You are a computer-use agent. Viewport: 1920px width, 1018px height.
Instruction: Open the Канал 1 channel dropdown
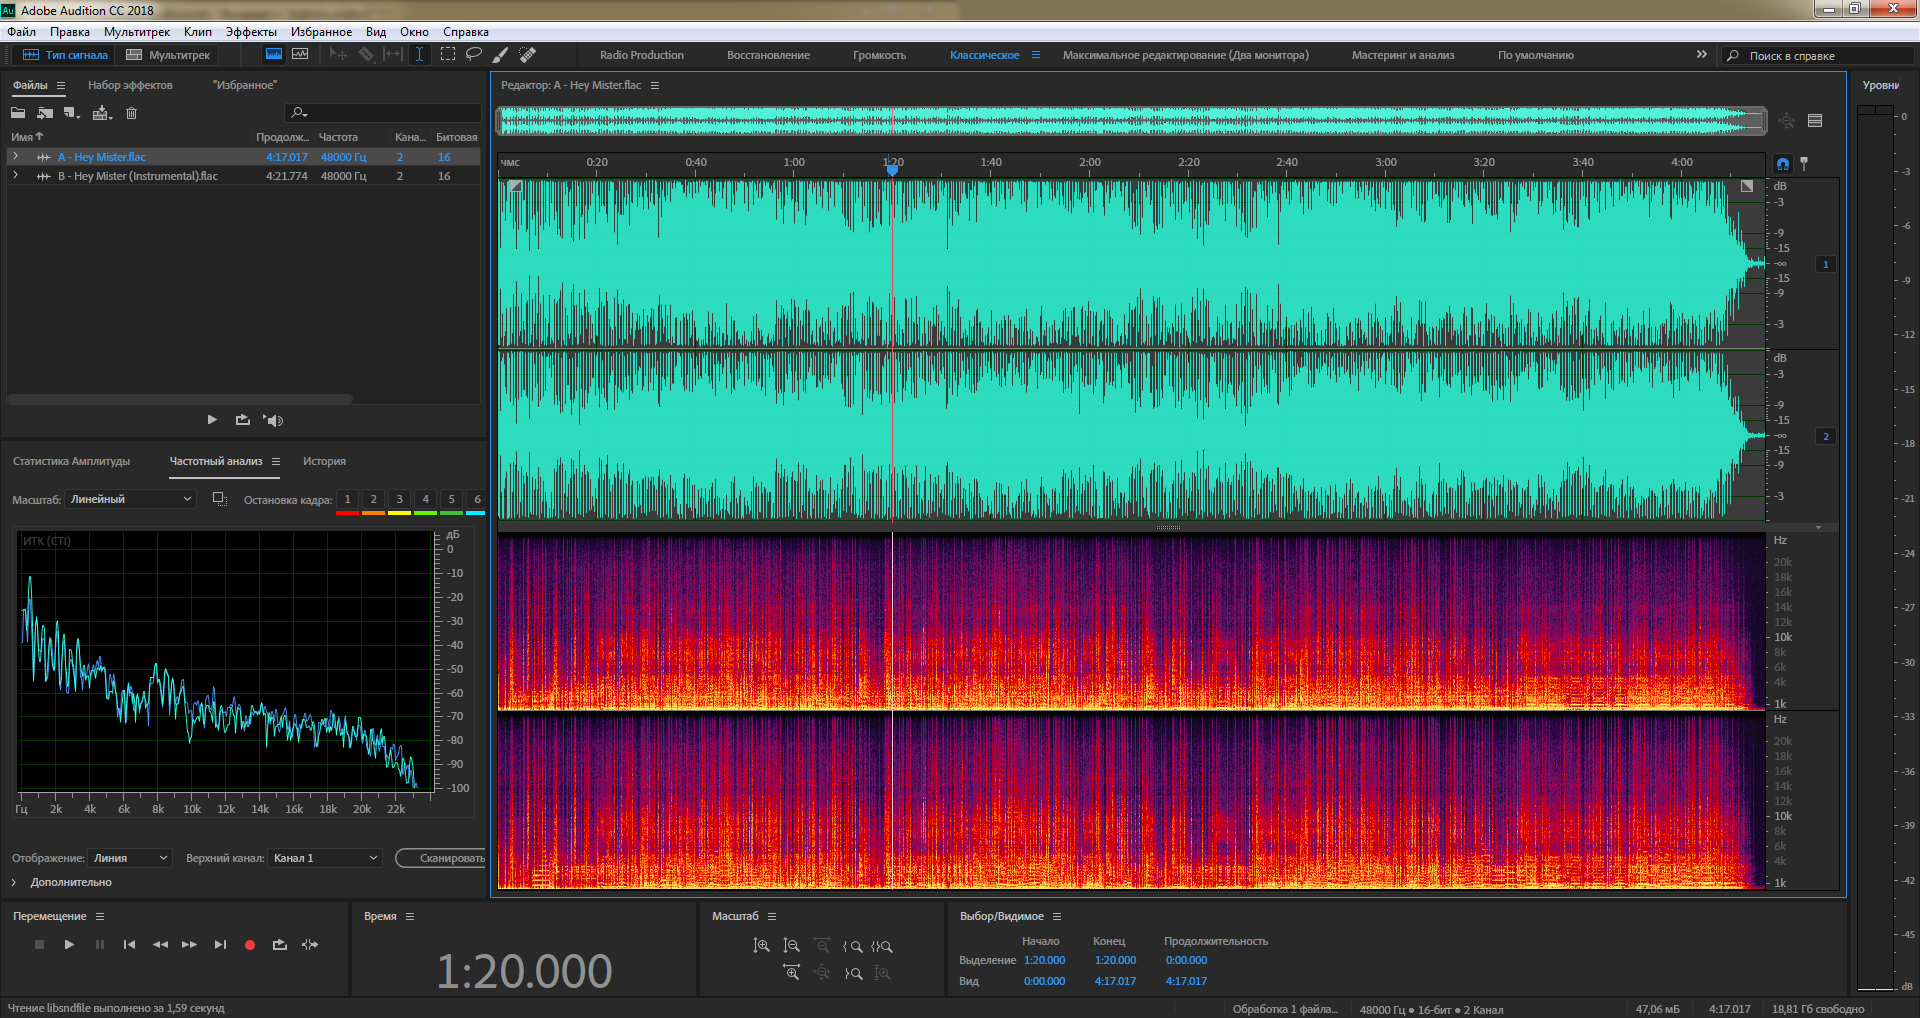pos(325,858)
